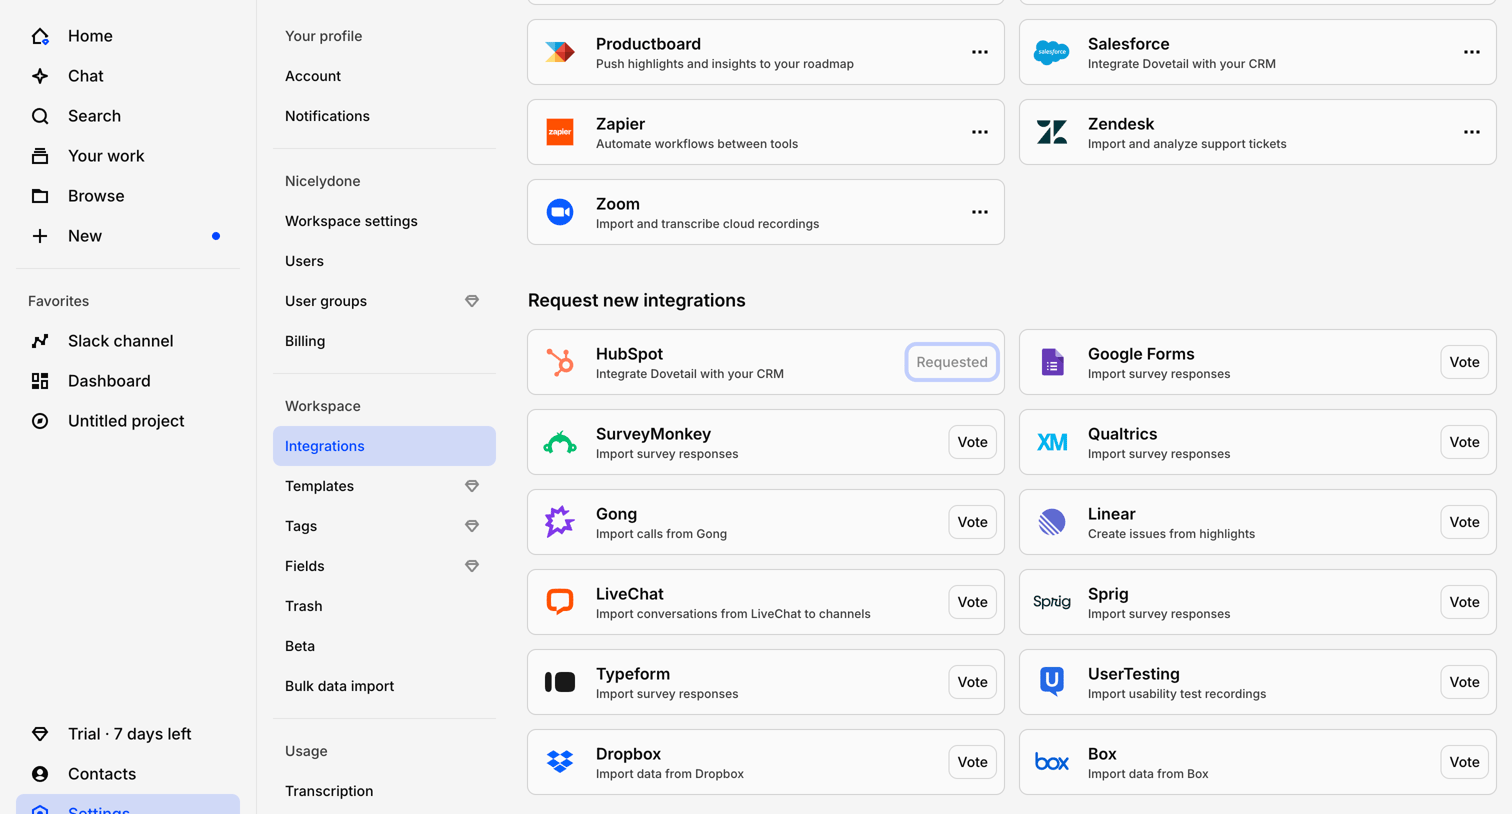Open Beta settings page

(384, 646)
